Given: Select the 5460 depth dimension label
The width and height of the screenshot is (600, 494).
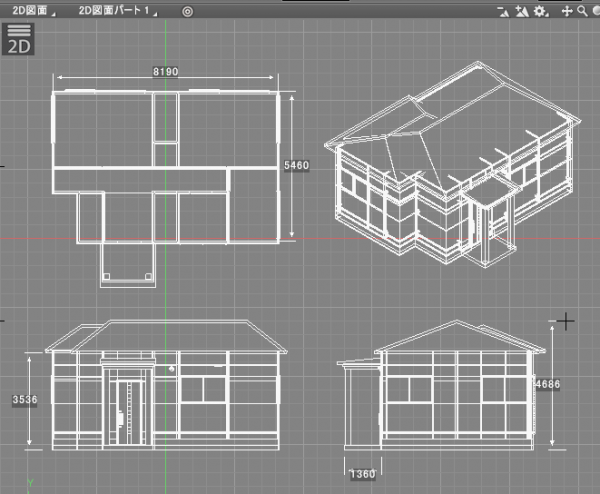Looking at the screenshot, I should pos(296,166).
